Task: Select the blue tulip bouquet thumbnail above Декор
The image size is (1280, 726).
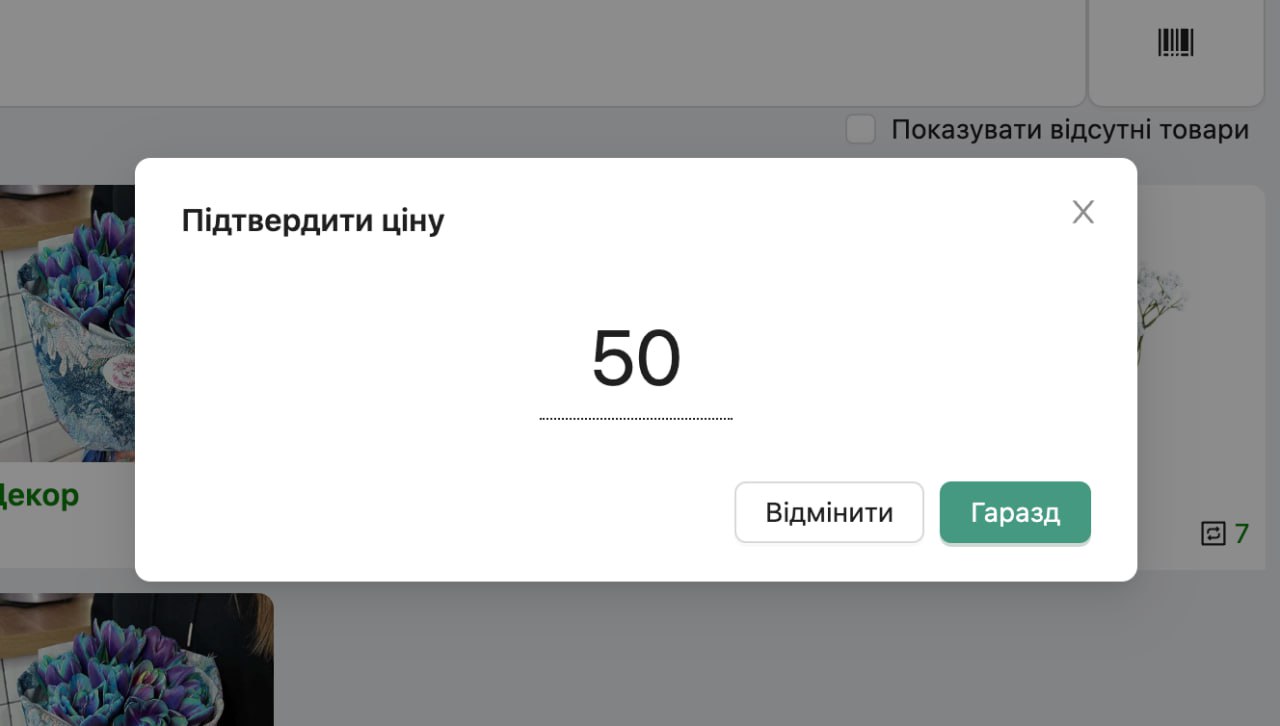Action: click(67, 323)
